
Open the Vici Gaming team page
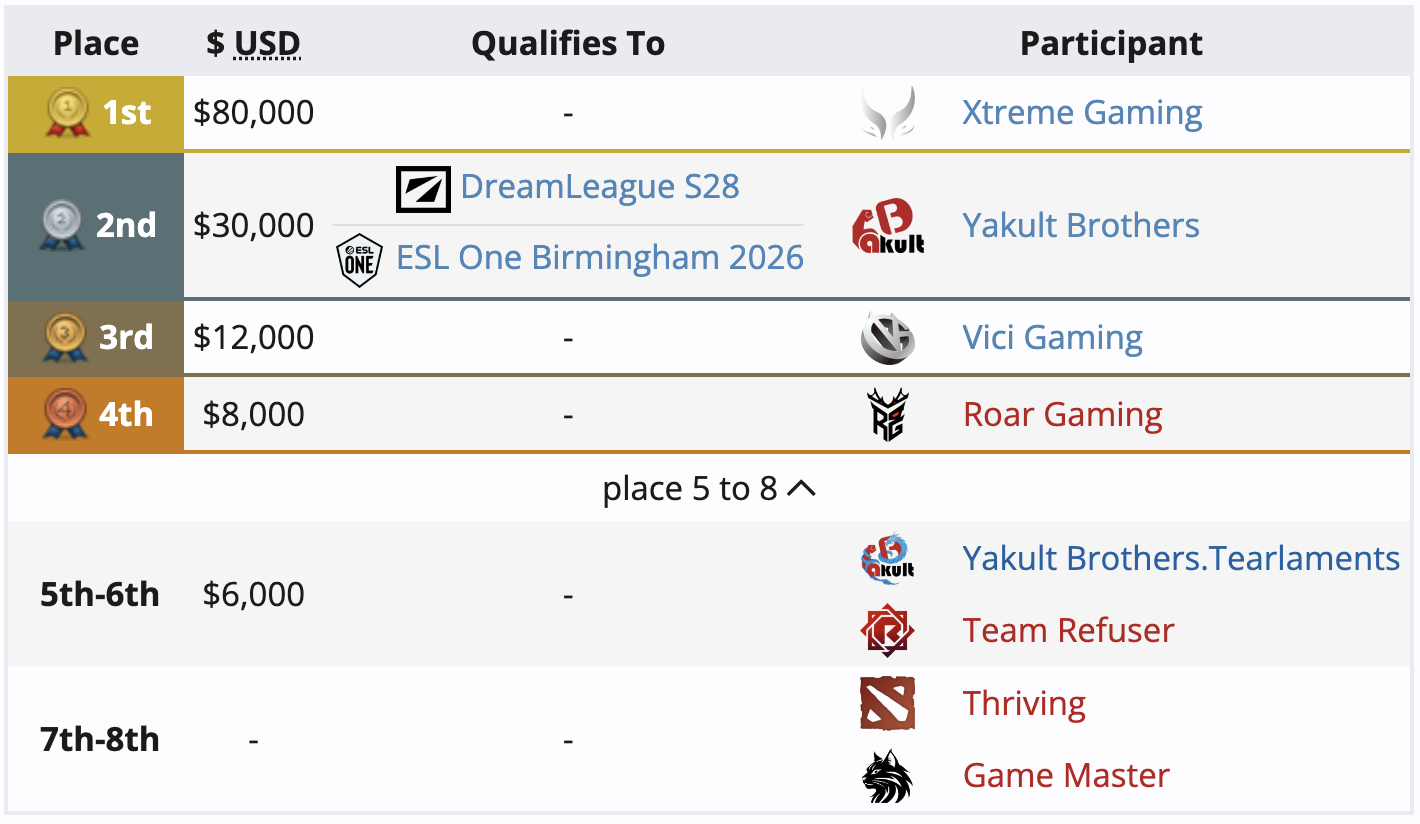(1052, 338)
